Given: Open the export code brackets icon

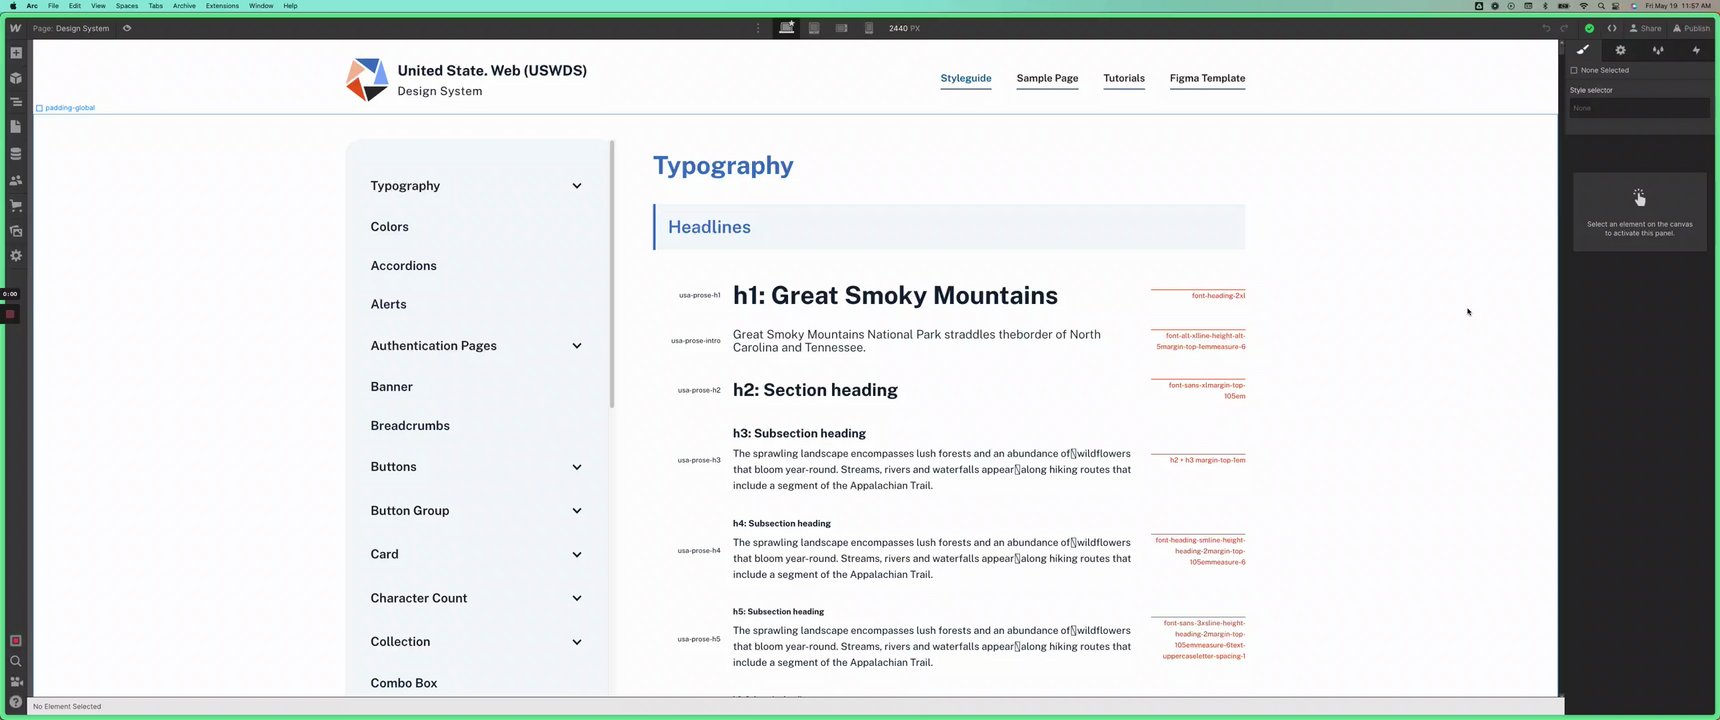Looking at the screenshot, I should click(x=1612, y=28).
